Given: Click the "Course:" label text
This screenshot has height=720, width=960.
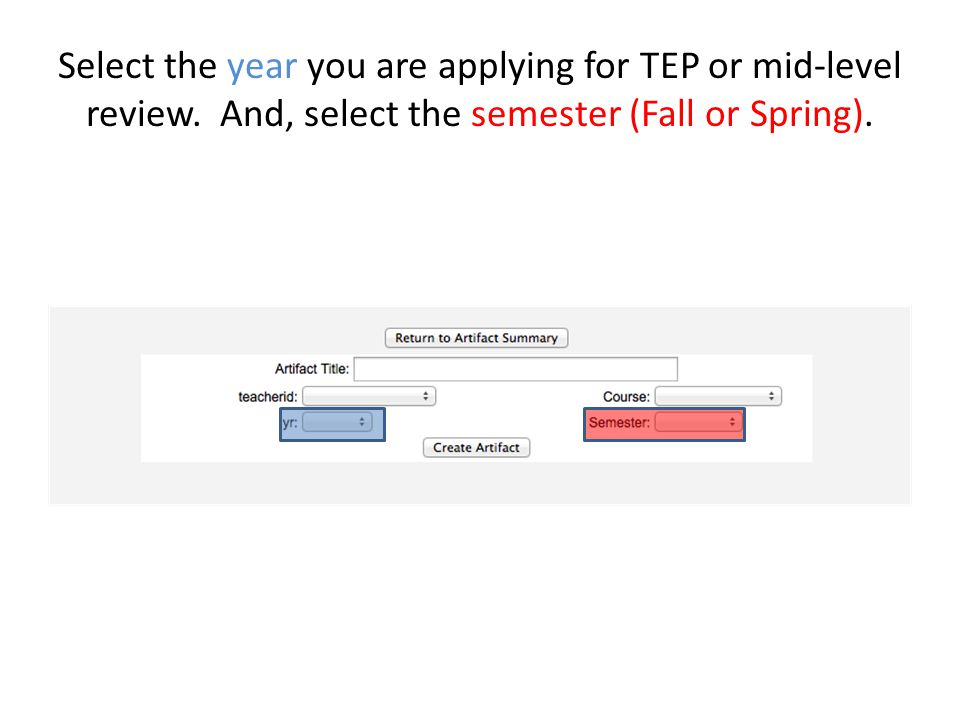Looking at the screenshot, I should point(626,397).
